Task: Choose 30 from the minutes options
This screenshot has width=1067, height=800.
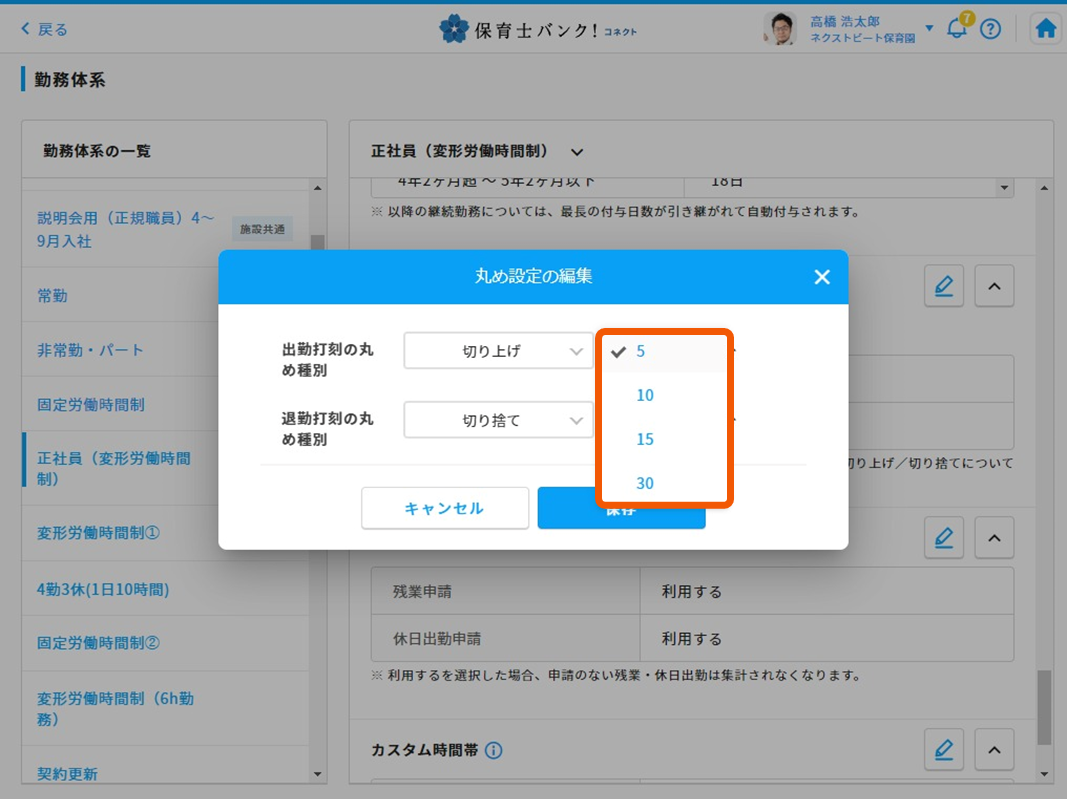Action: pos(645,484)
